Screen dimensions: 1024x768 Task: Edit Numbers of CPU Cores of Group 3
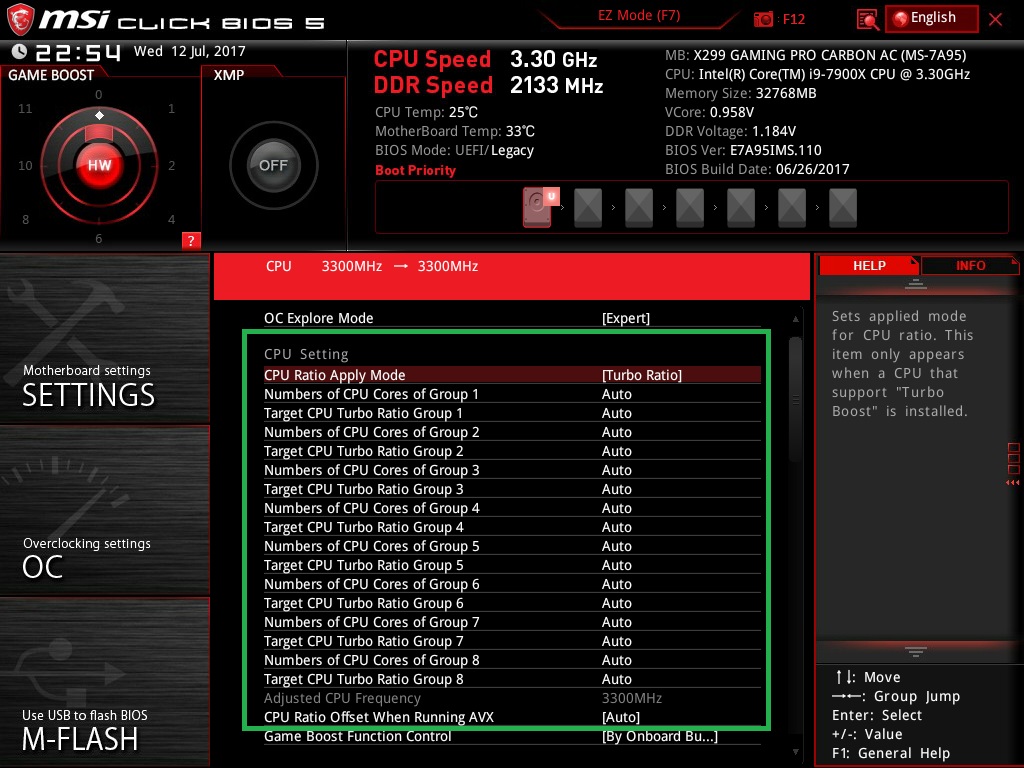pyautogui.click(x=512, y=470)
